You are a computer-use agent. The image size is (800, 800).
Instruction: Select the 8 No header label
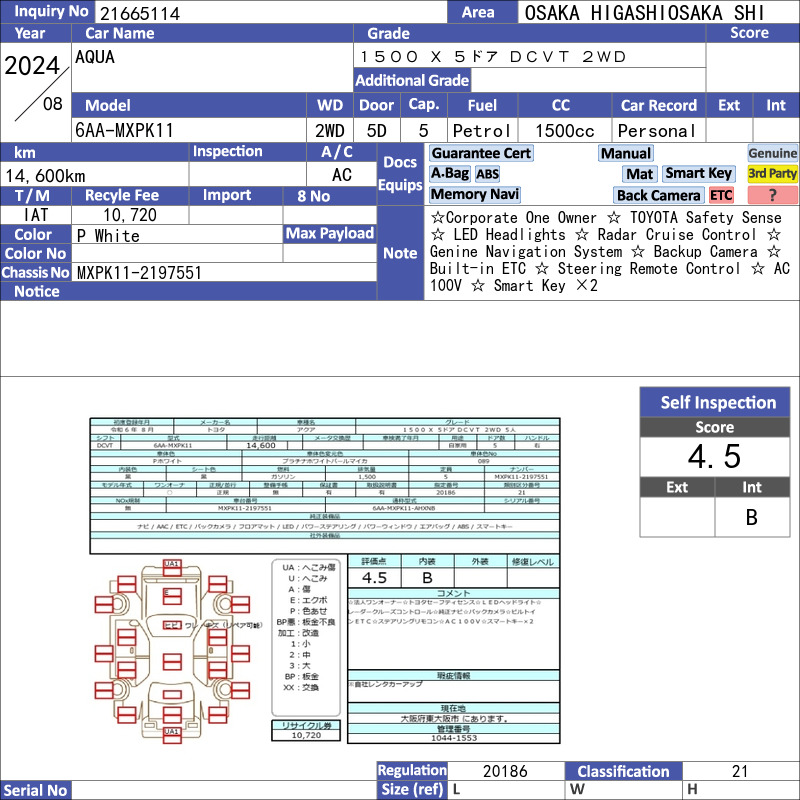[330, 196]
